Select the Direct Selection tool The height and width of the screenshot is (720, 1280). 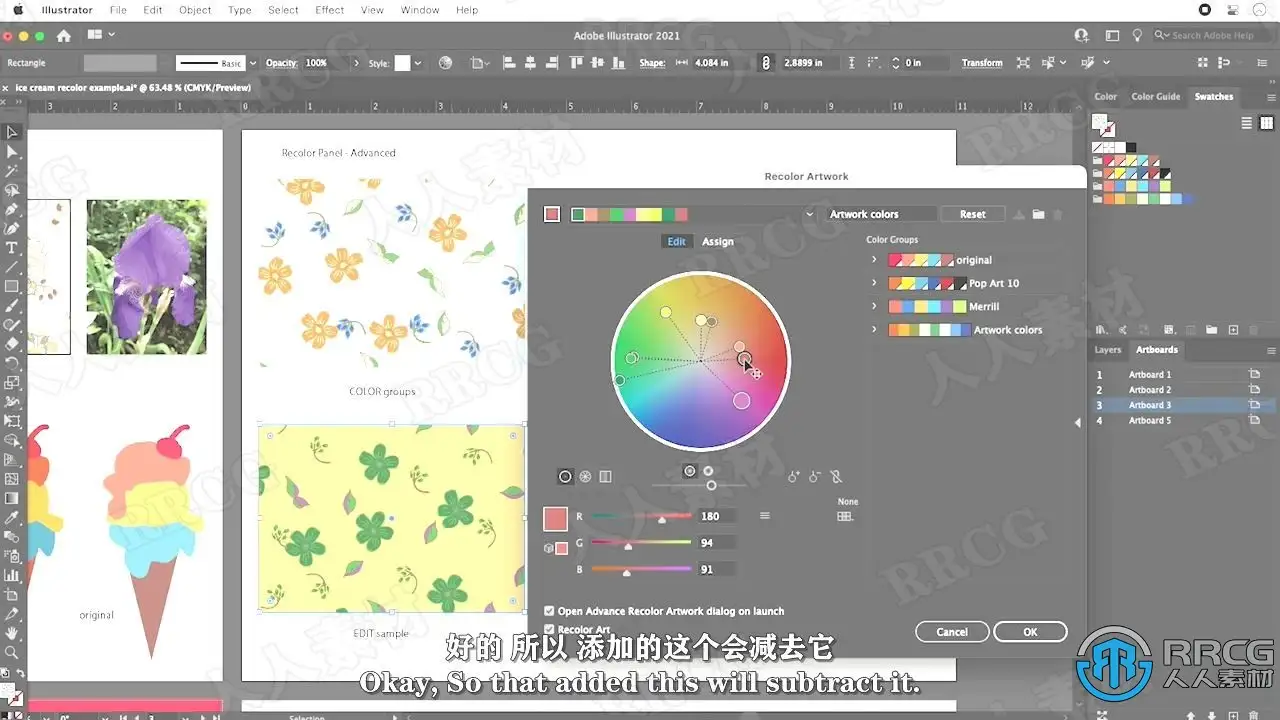12,151
